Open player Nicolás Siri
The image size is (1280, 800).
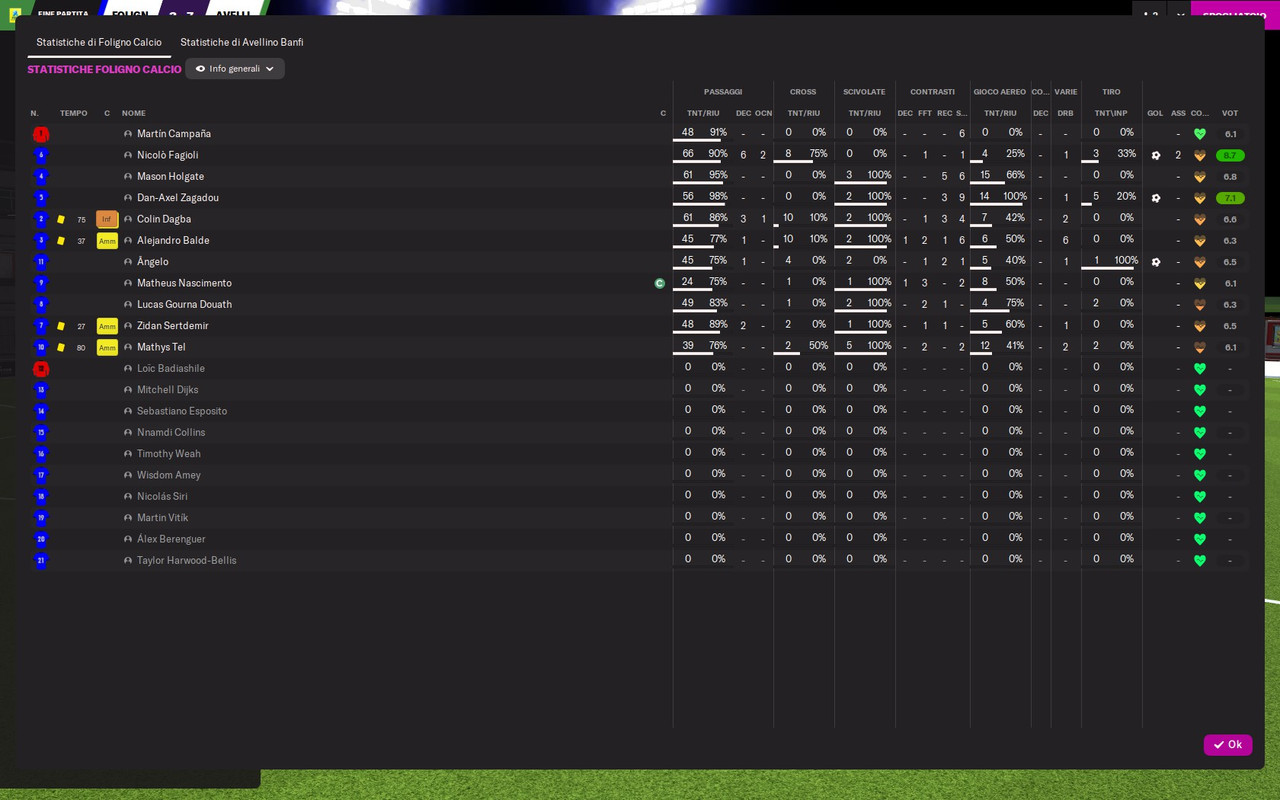click(162, 497)
